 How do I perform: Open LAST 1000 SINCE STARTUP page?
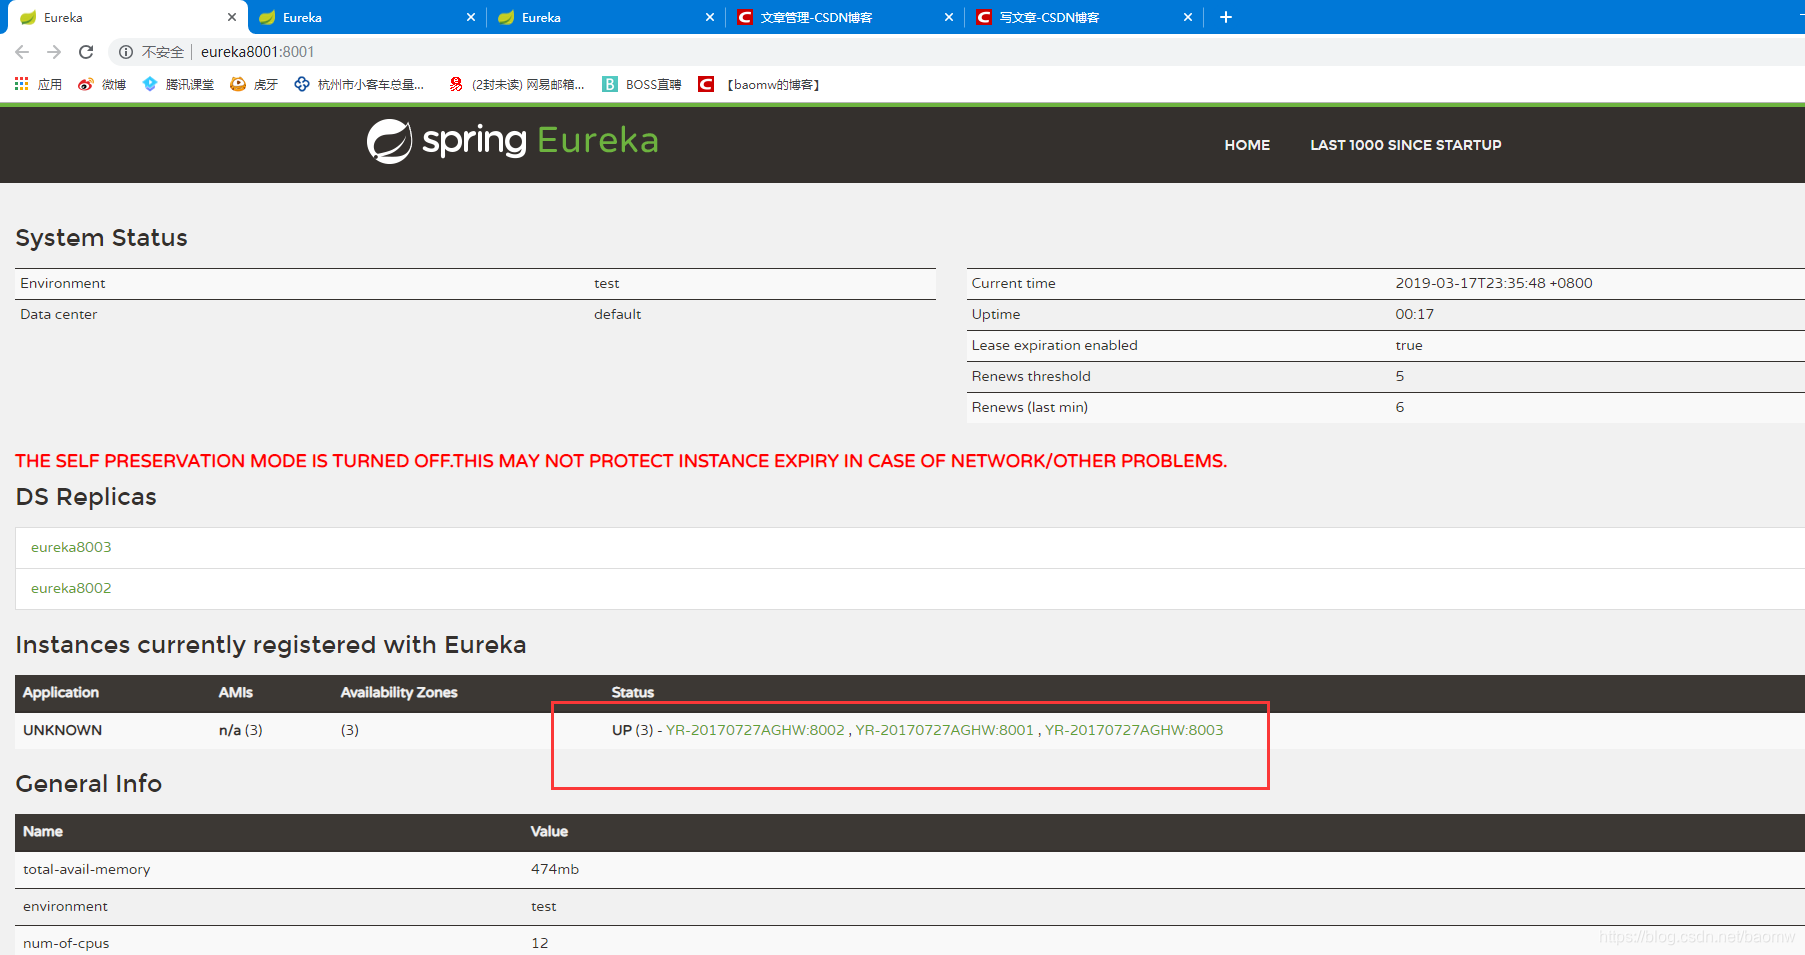pyautogui.click(x=1406, y=145)
